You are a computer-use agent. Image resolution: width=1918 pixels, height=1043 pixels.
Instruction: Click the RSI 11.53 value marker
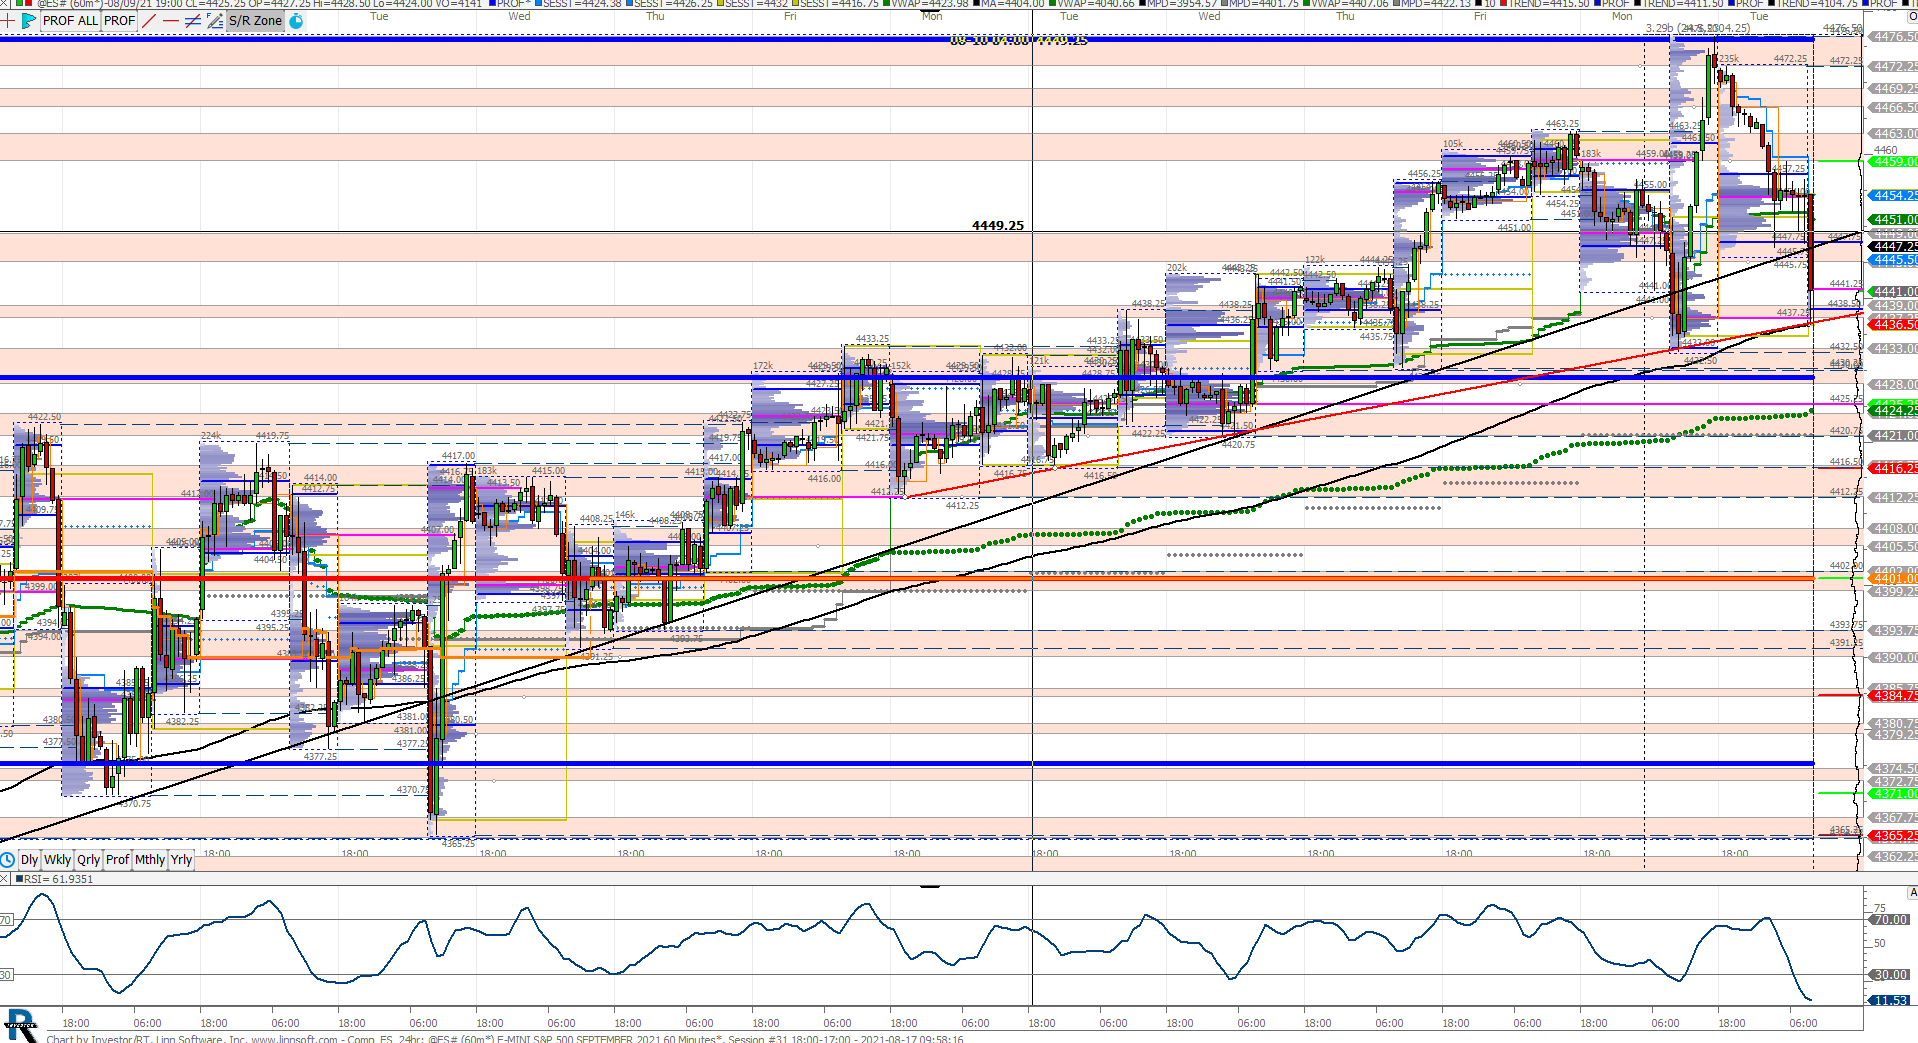[1890, 1000]
